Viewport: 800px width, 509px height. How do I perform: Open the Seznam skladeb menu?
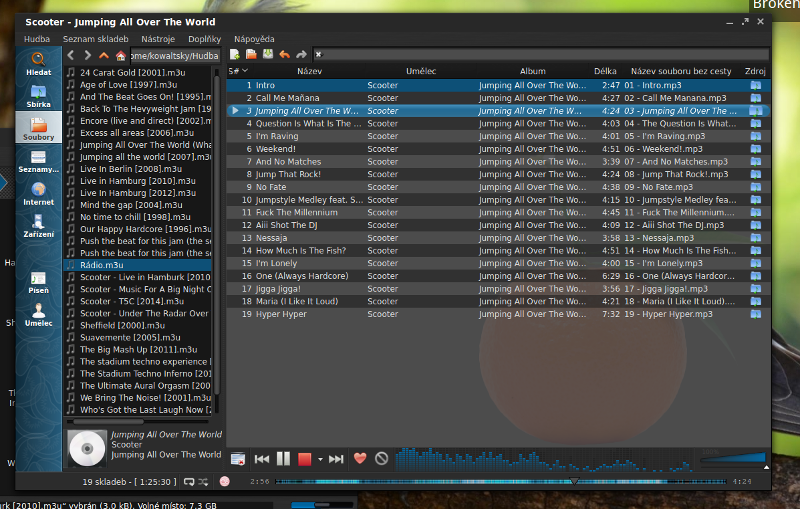pyautogui.click(x=95, y=39)
